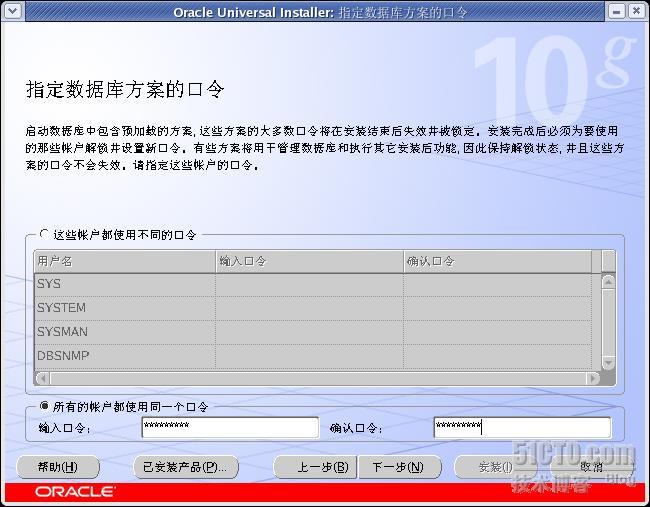Click the 安装(I) install button
The height and width of the screenshot is (507, 650).
pos(495,467)
